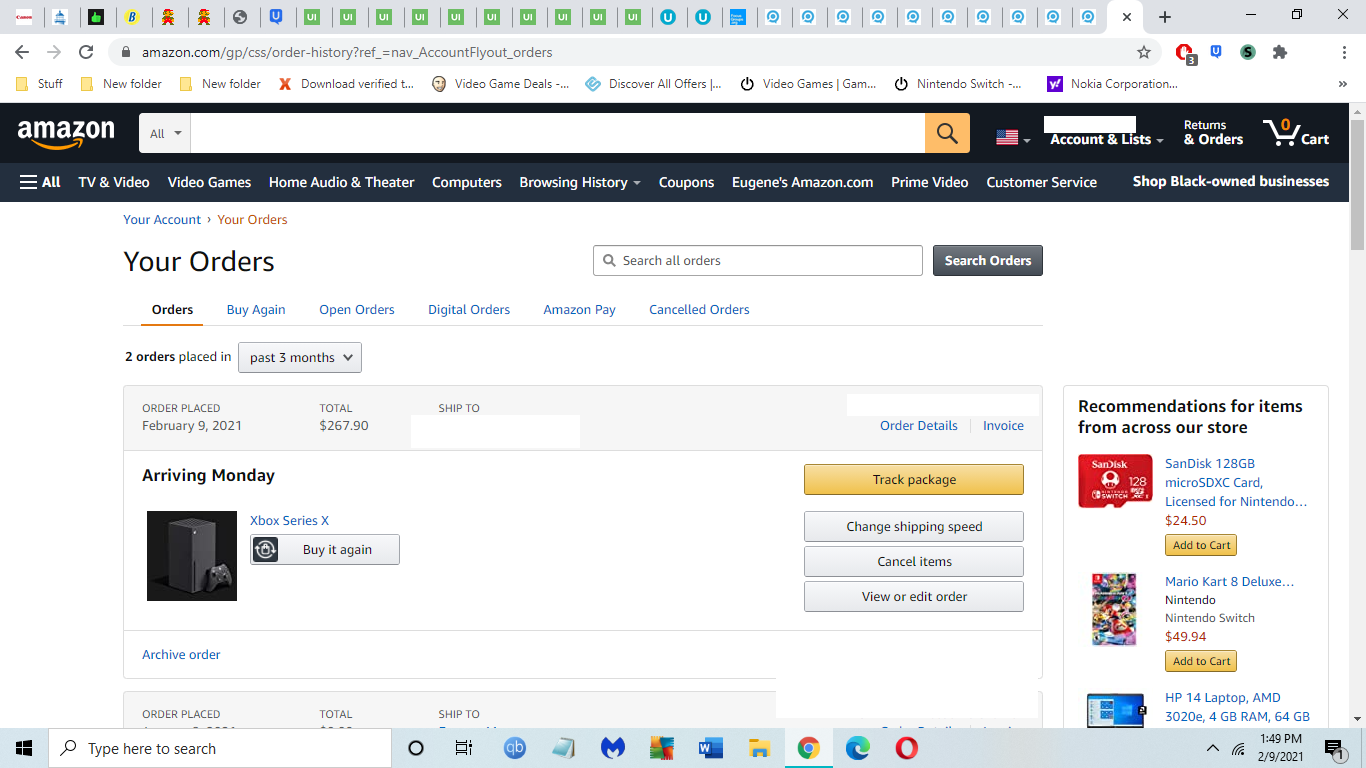Screen dimensions: 1366x768
Task: Open Task View on the taskbar
Action: 464,748
